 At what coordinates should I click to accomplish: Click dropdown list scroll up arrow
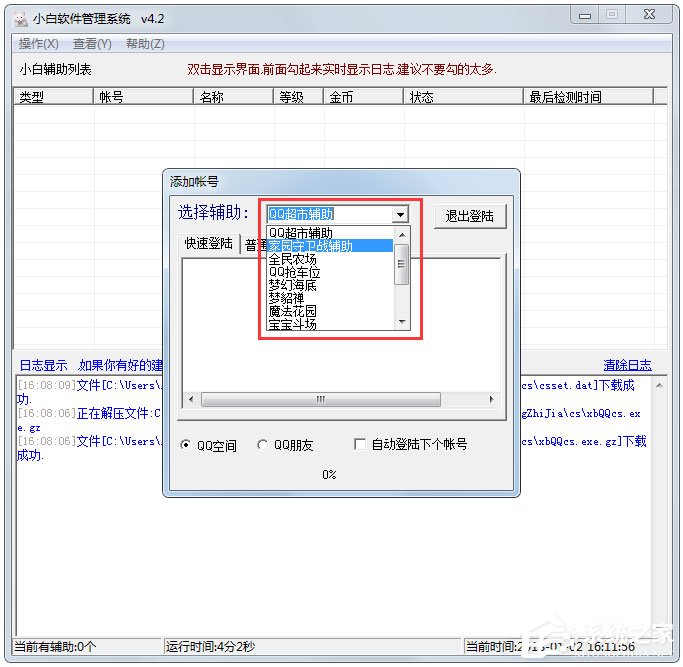402,235
